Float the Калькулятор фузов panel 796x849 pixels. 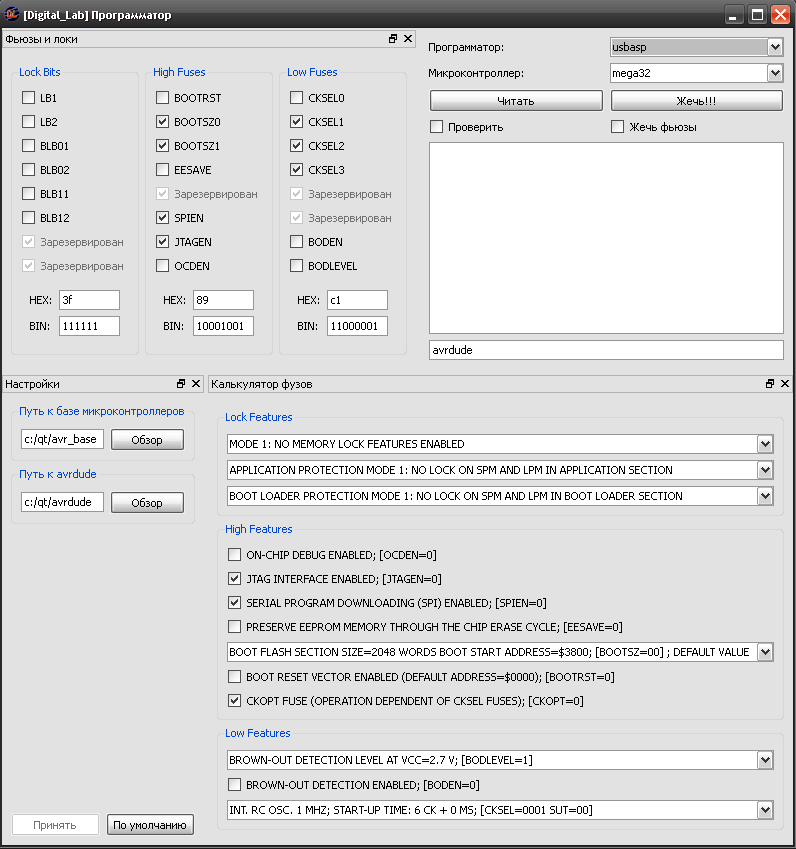[770, 384]
